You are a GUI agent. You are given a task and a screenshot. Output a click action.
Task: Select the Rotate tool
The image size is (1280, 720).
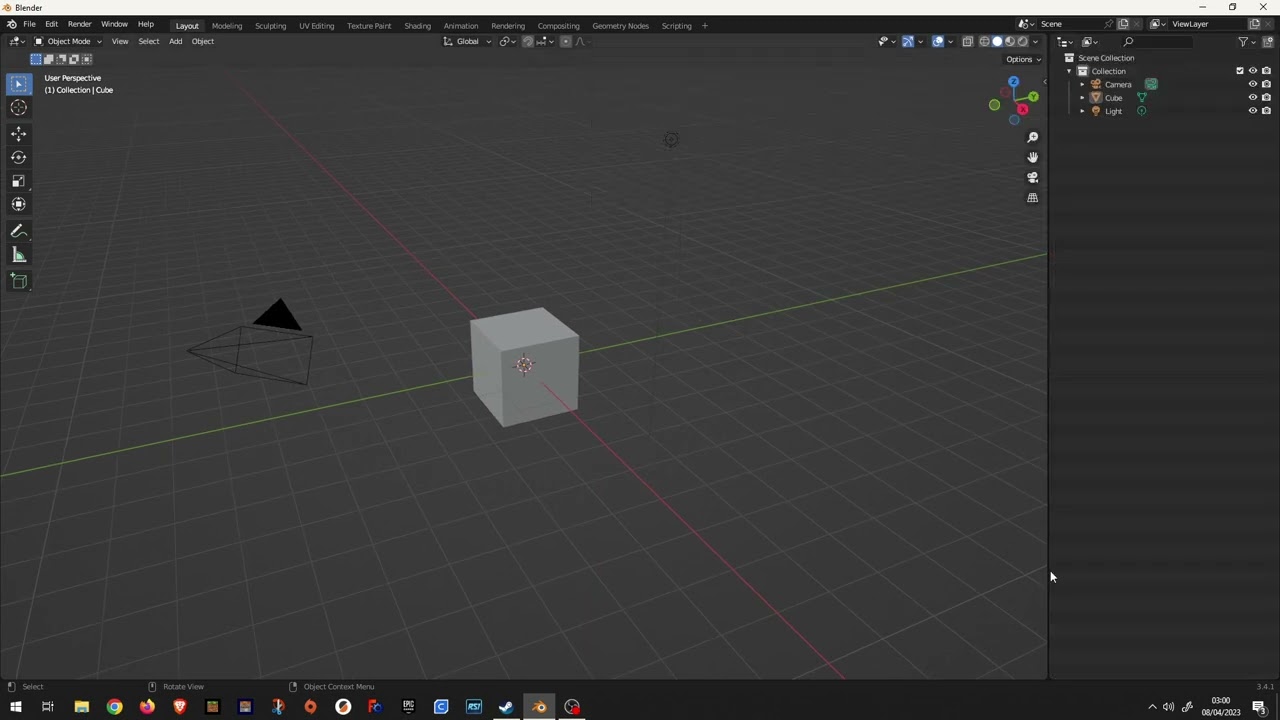pos(18,157)
